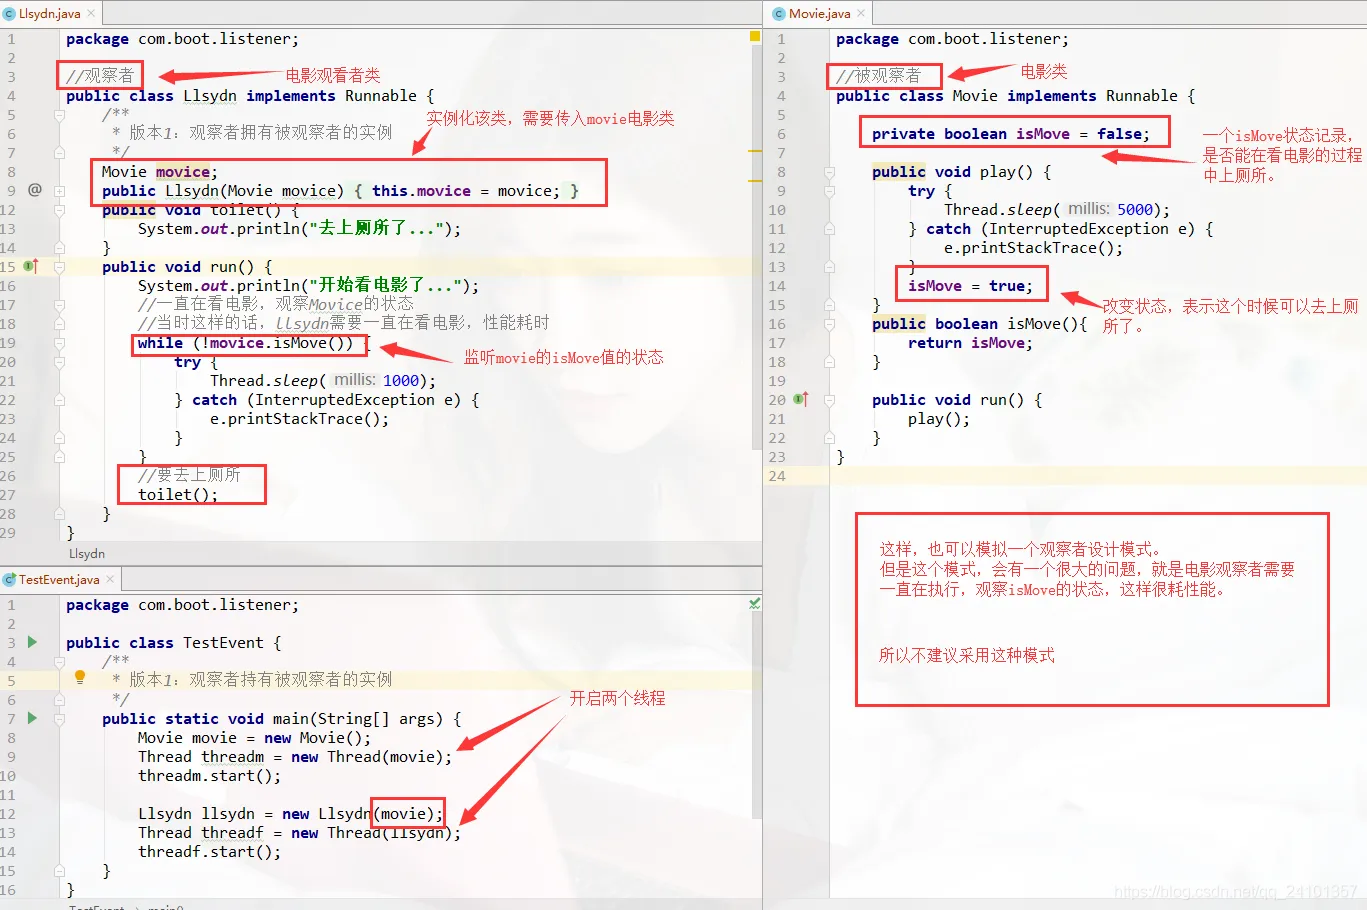This screenshot has width=1367, height=910.
Task: Close the TestEvent.java tab
Action: pyautogui.click(x=110, y=579)
